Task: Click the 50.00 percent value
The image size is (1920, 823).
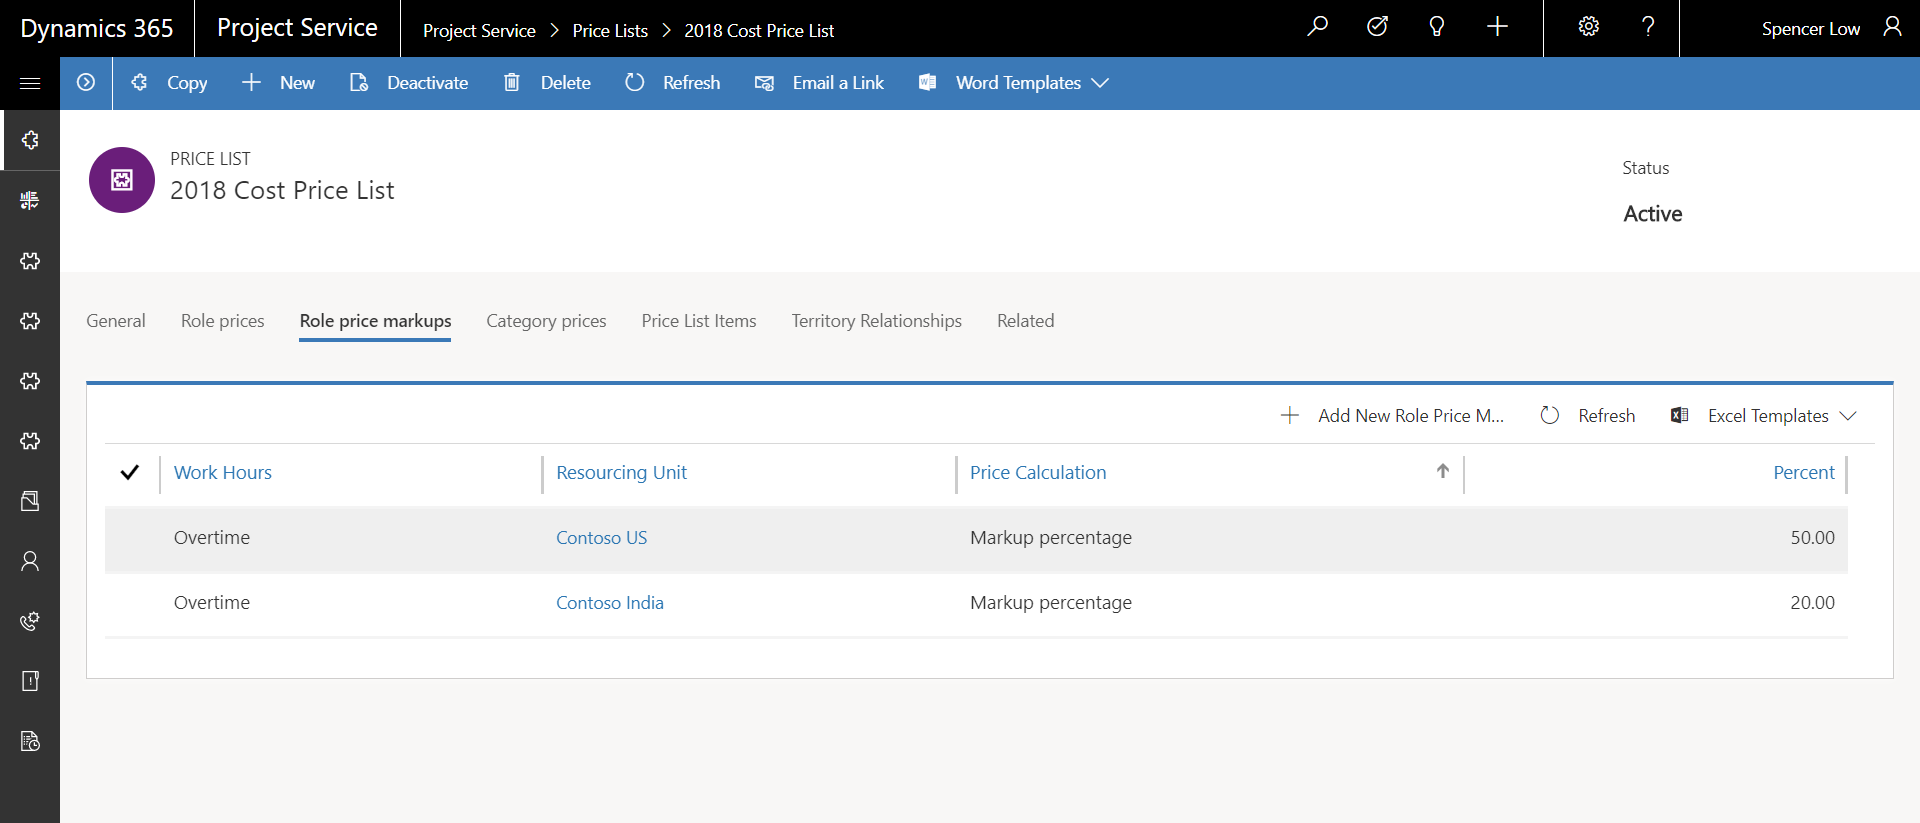Action: [1812, 537]
